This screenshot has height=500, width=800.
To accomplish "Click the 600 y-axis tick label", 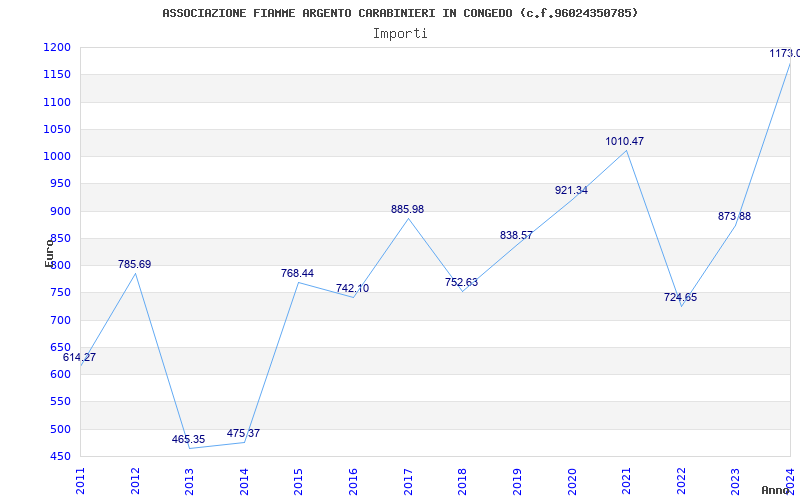I will tap(61, 374).
